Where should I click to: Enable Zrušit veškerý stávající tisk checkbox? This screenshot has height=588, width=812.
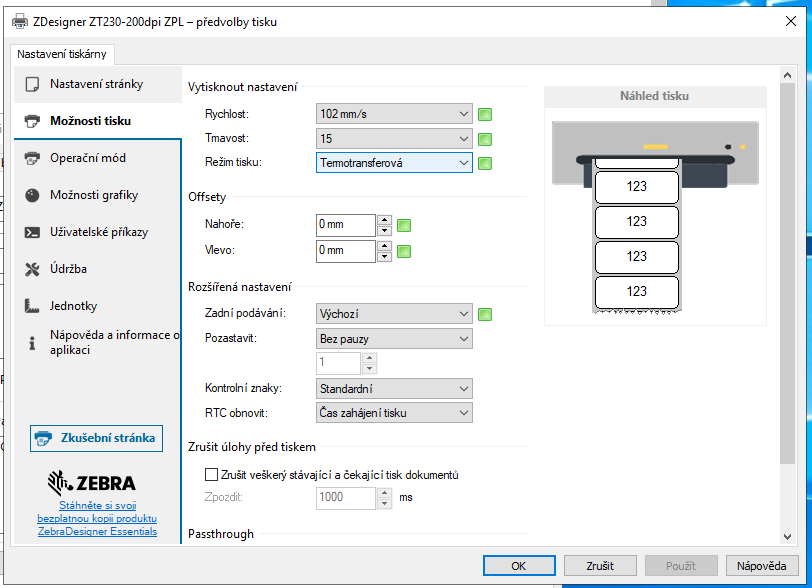tap(210, 475)
